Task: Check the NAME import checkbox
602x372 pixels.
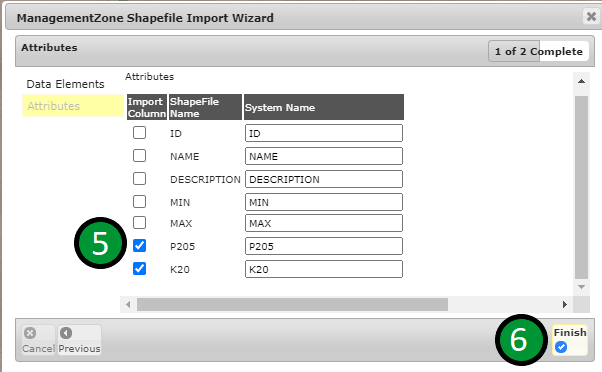Action: click(x=139, y=156)
